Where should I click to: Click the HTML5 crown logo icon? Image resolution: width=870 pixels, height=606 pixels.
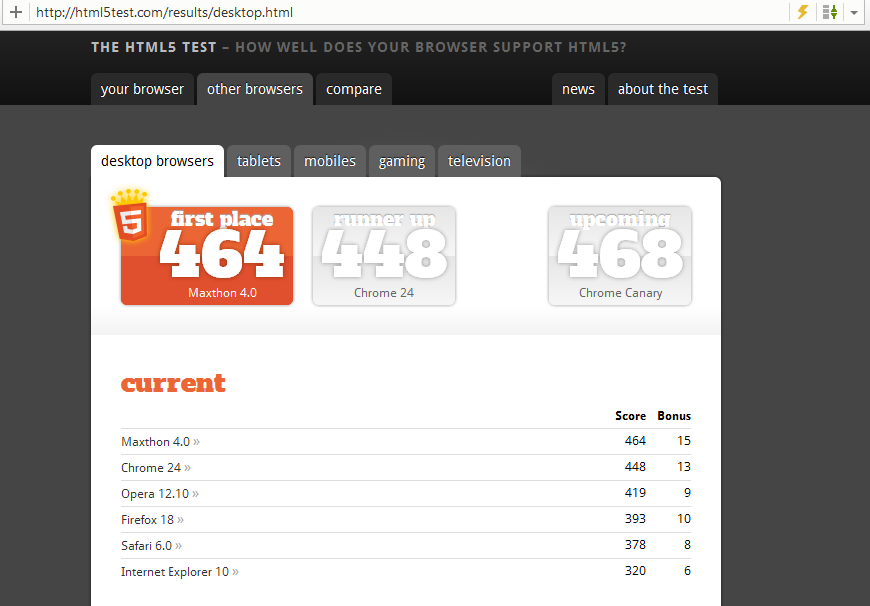pos(130,215)
